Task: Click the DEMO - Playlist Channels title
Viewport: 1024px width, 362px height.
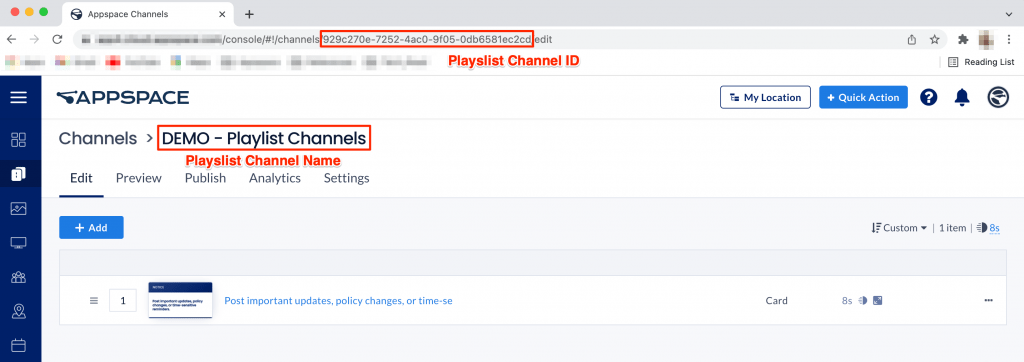Action: click(x=264, y=139)
